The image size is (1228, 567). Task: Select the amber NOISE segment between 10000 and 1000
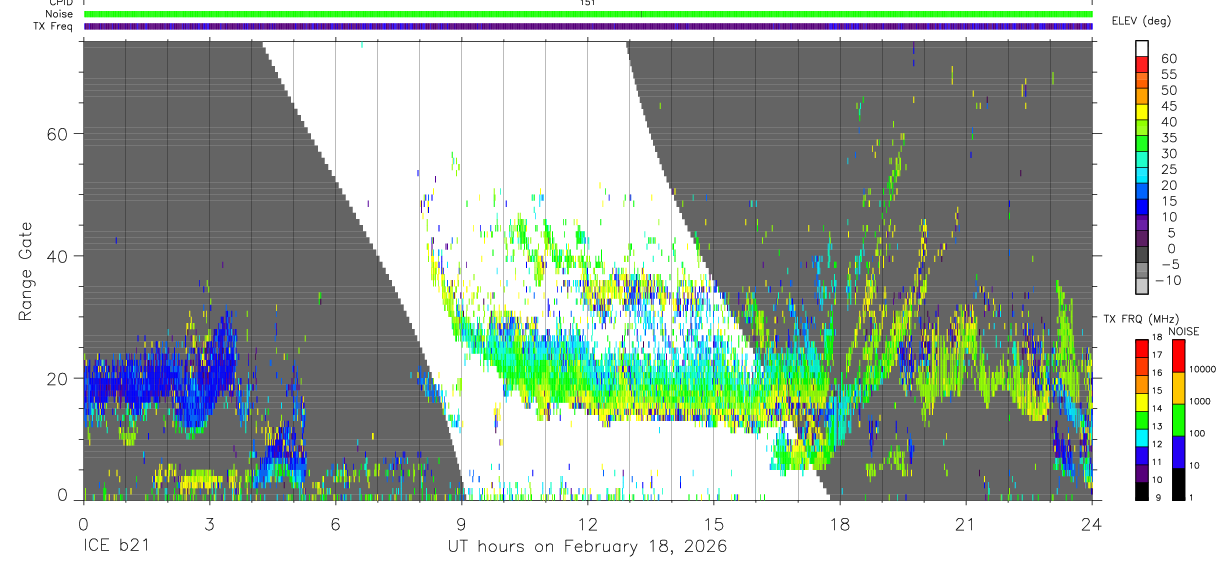pos(1177,388)
